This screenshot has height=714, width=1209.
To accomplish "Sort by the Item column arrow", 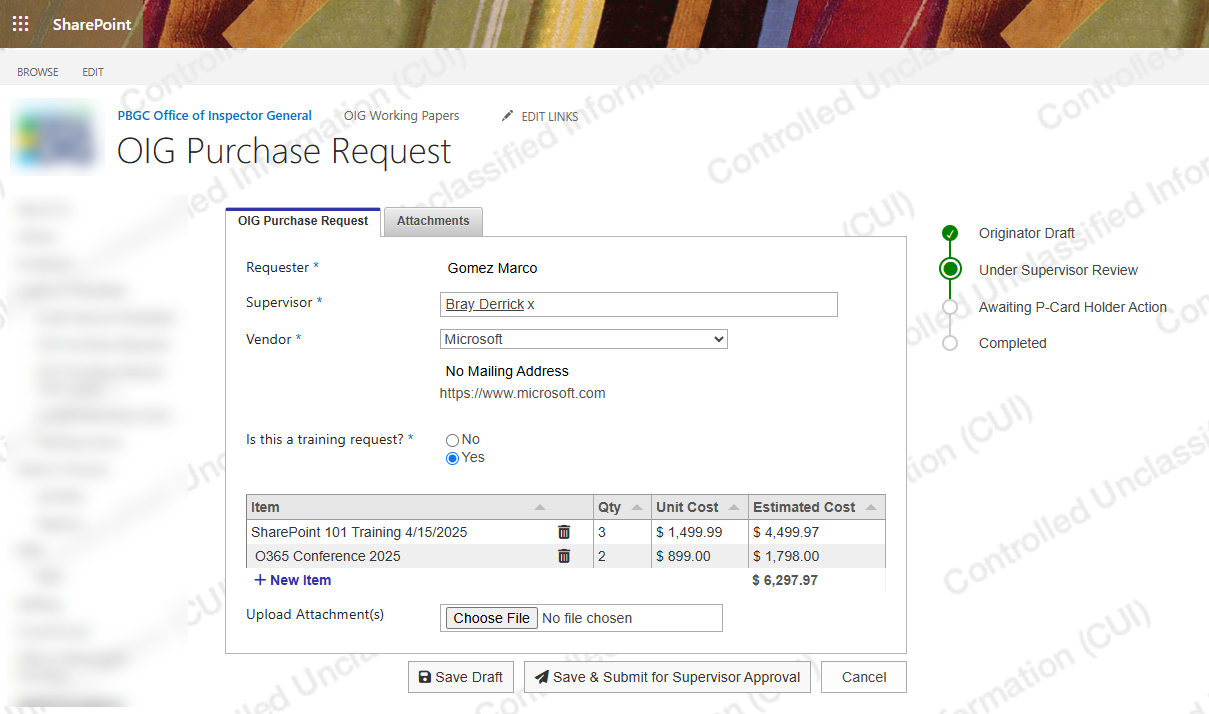I will click(540, 508).
